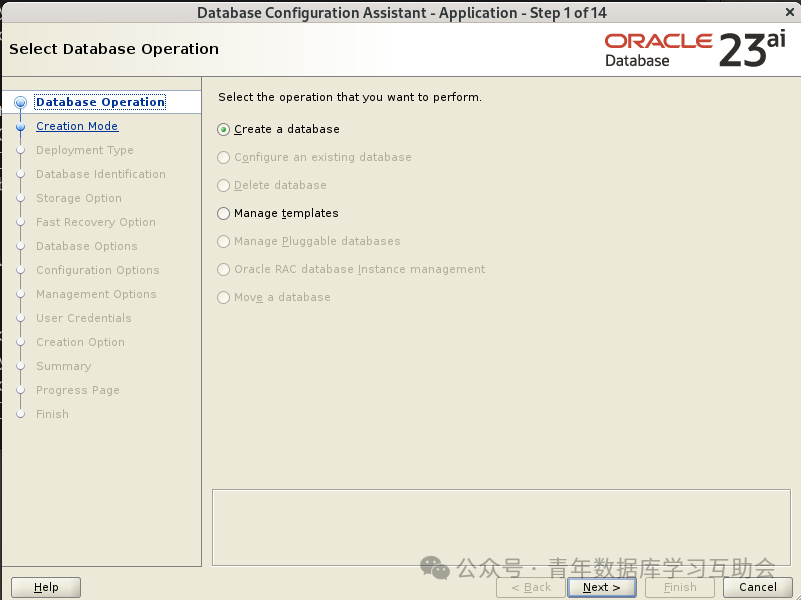
Task: Click the Back navigation button
Action: click(x=531, y=587)
